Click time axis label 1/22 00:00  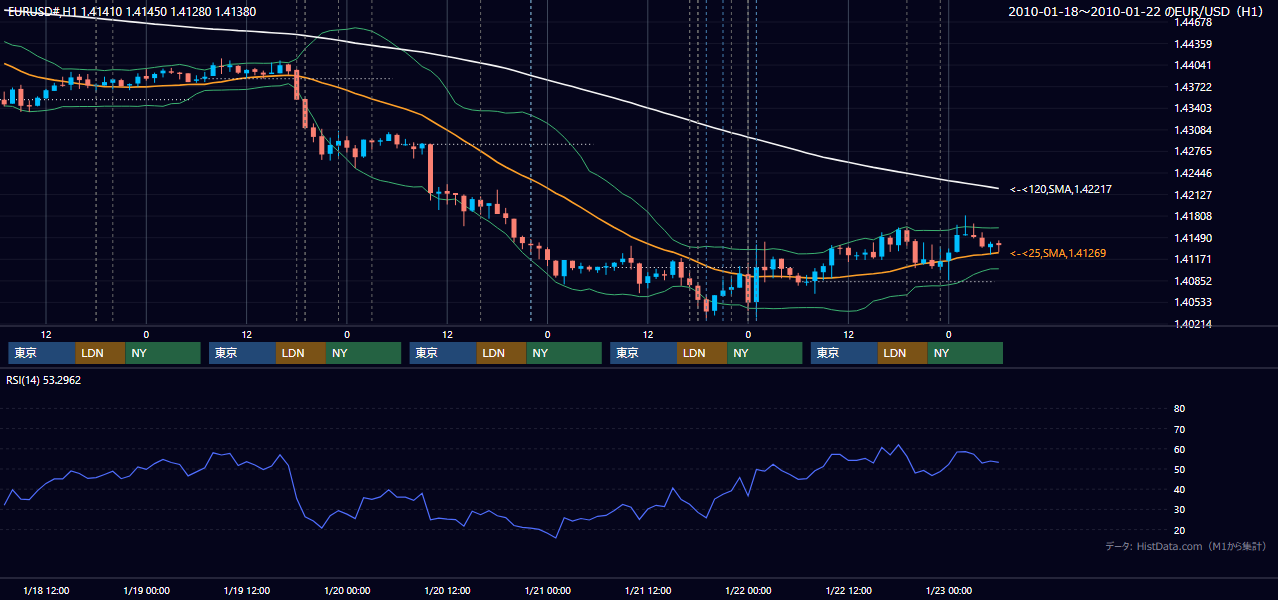click(748, 591)
